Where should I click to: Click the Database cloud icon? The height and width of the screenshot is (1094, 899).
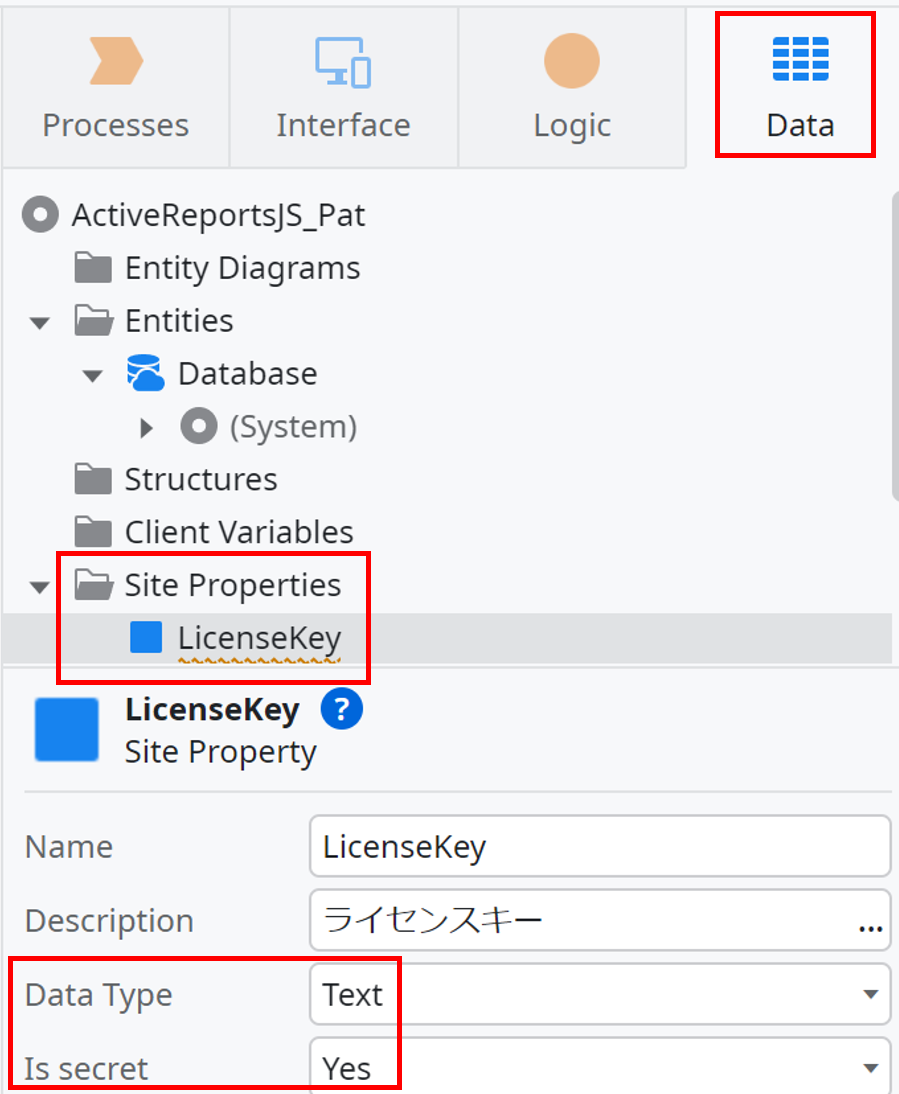click(146, 373)
